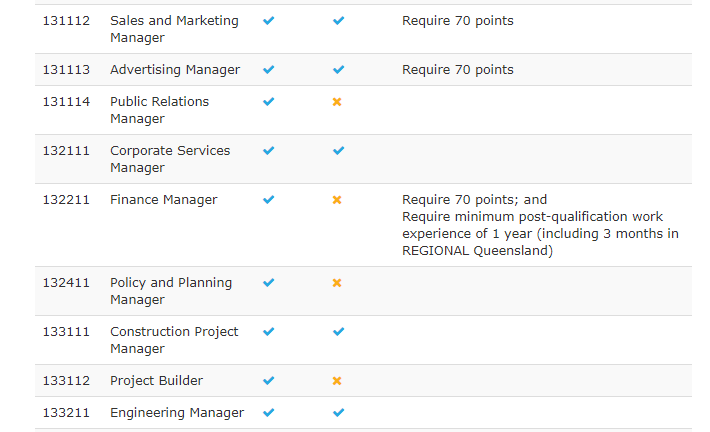
Task: Click the second checkmark for Corporate Services Manager
Action: [x=338, y=151]
